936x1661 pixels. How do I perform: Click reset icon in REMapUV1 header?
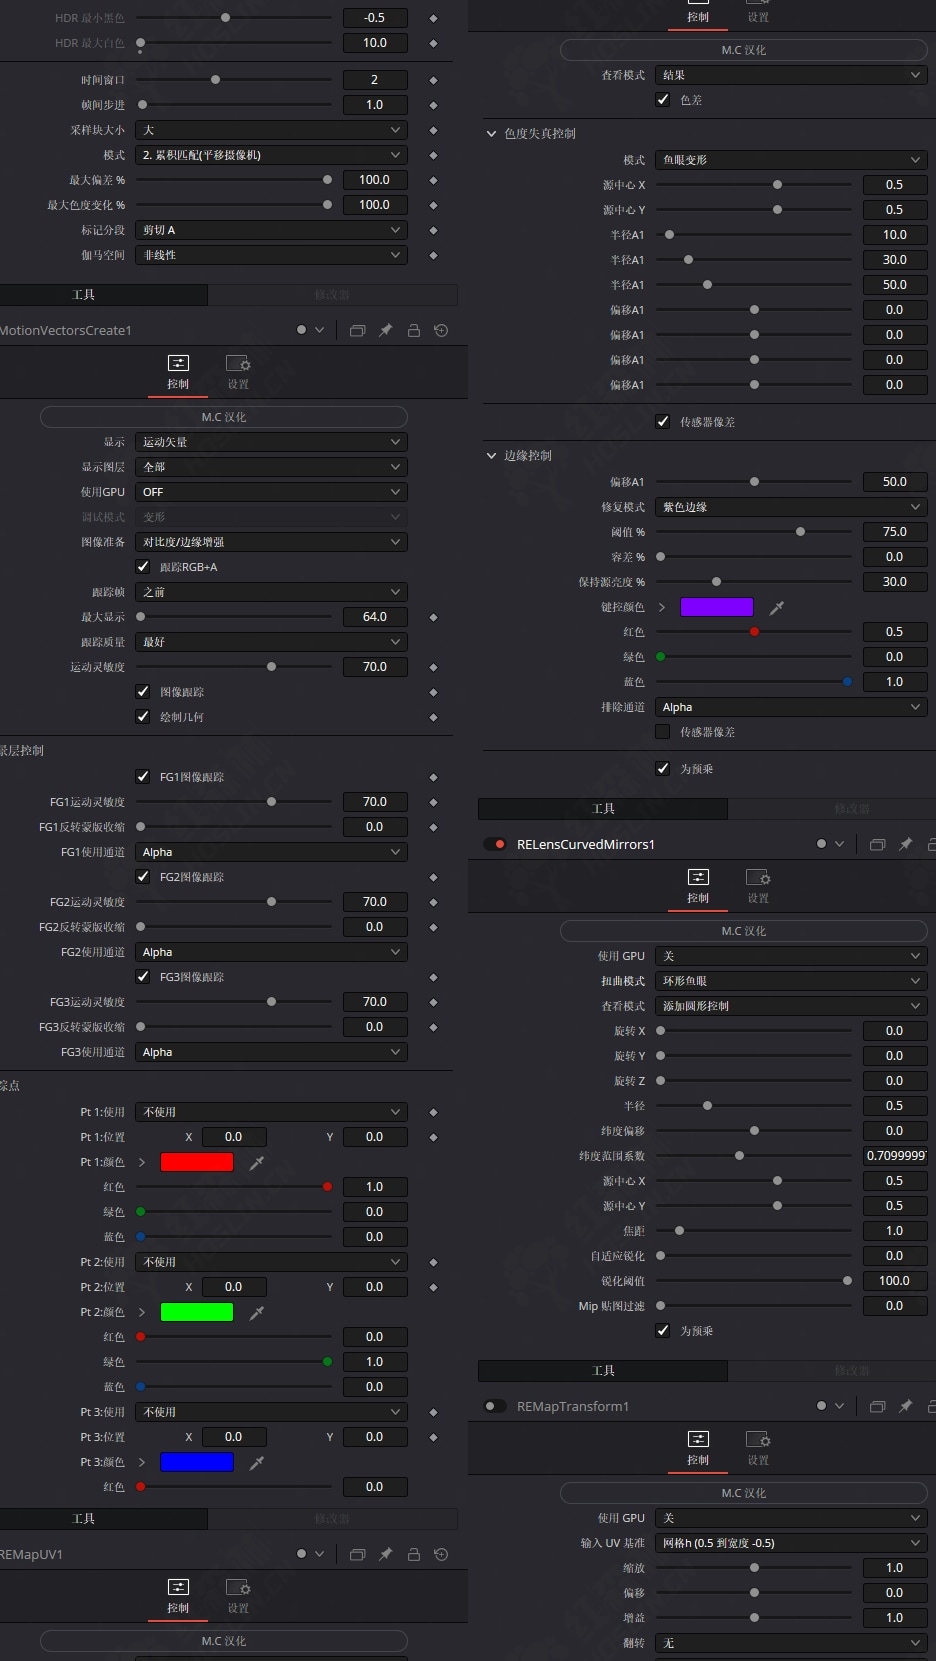tap(441, 1554)
